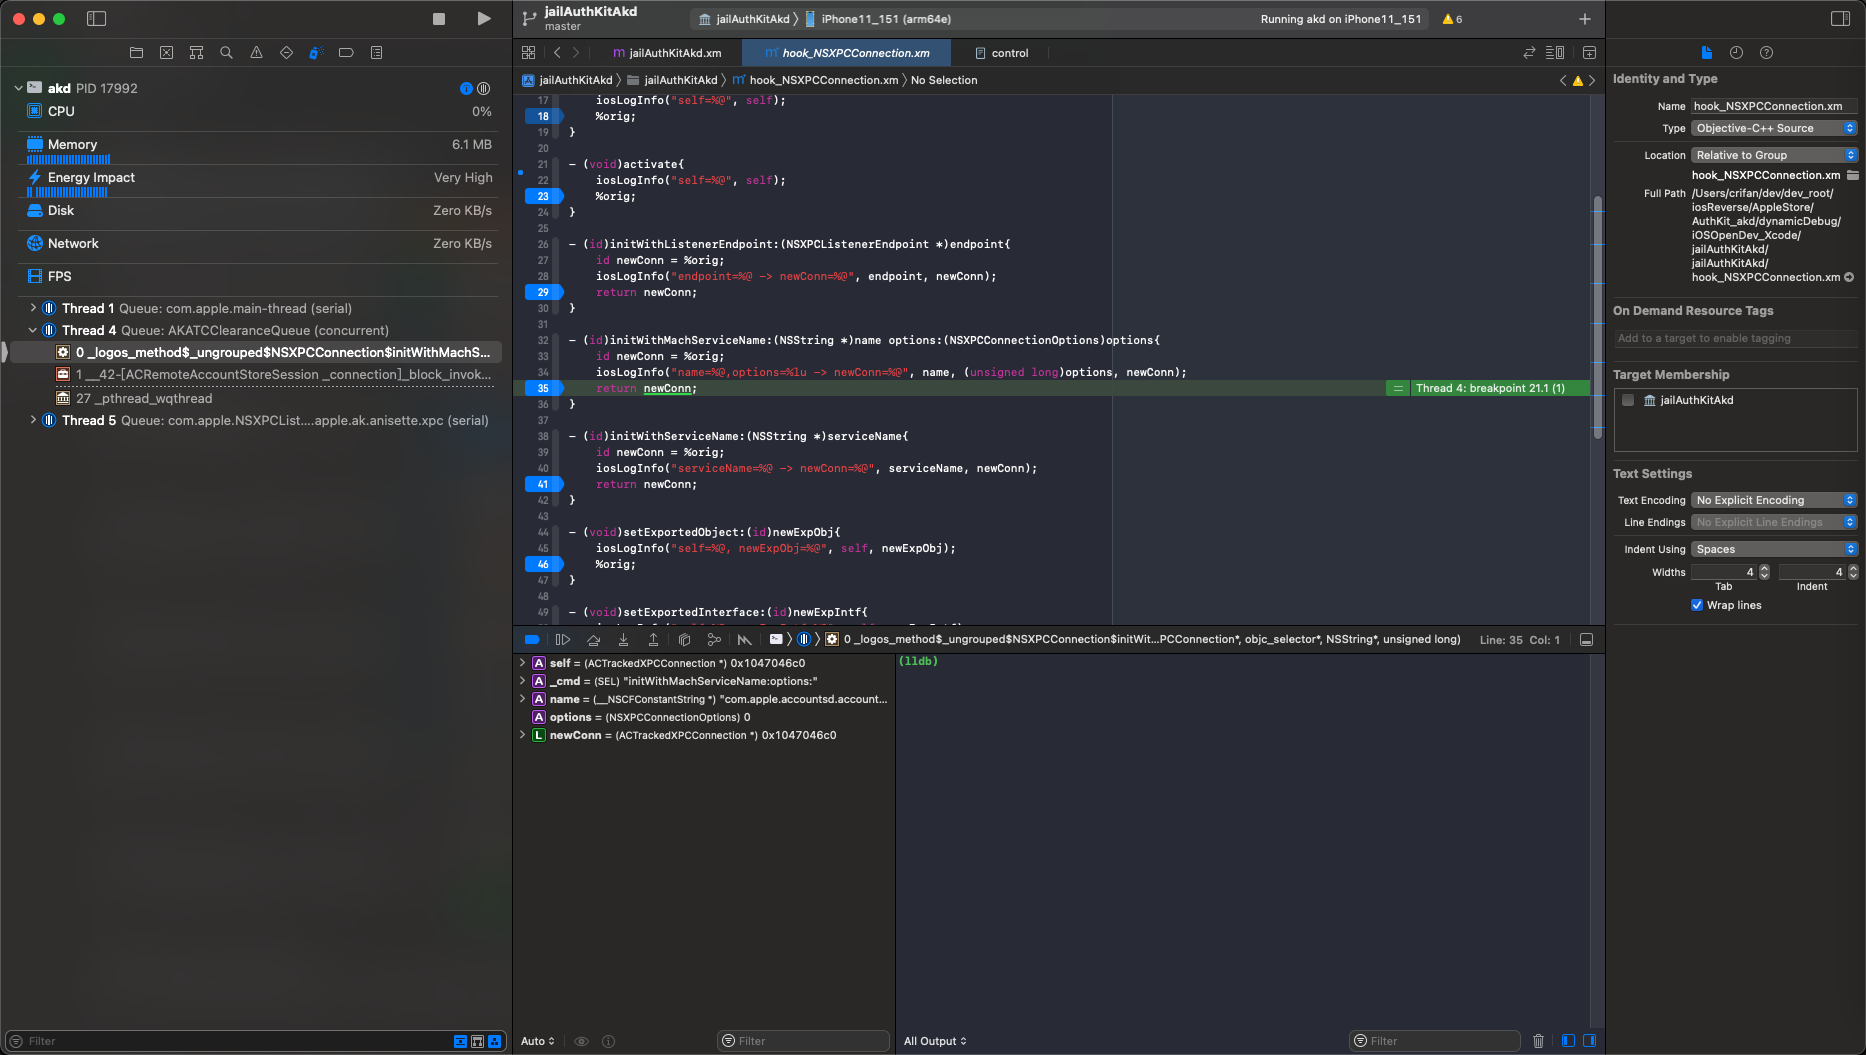The width and height of the screenshot is (1866, 1055).
Task: Open the issues warning badge showing 6
Action: coord(1452,19)
